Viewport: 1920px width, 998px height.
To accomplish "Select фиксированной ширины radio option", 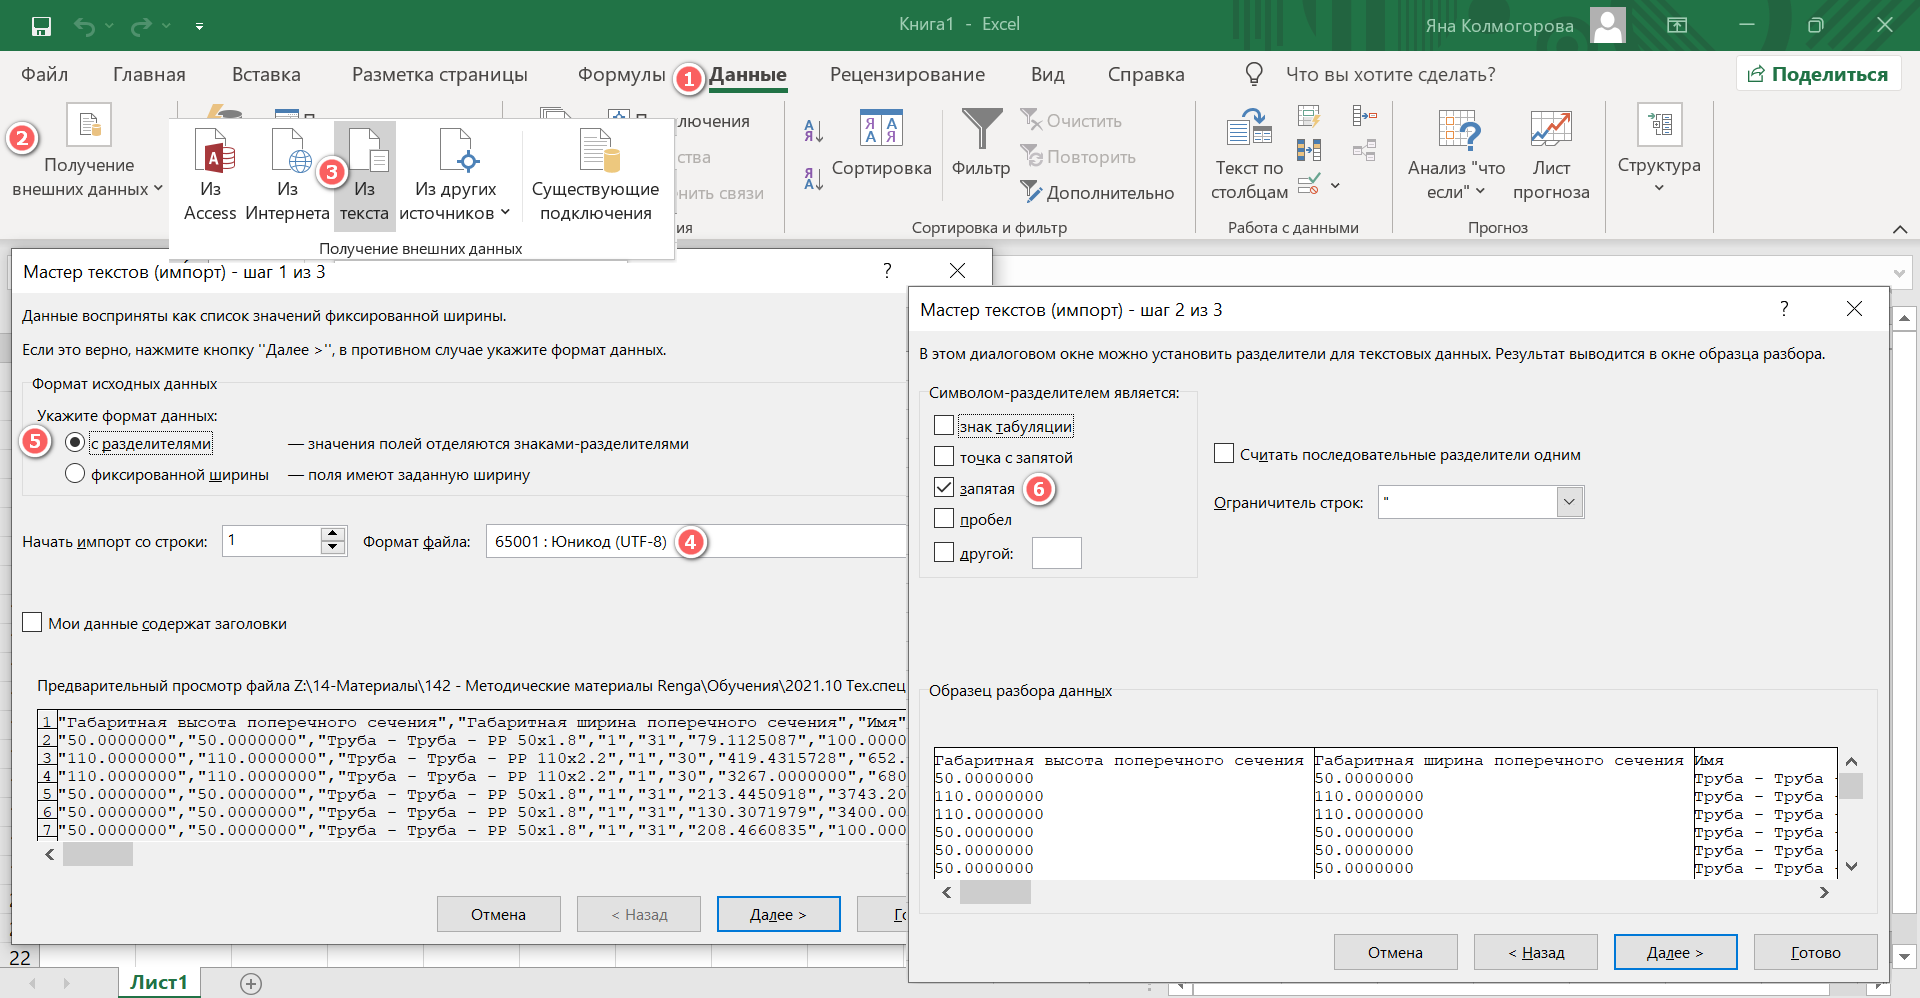I will pyautogui.click(x=75, y=473).
